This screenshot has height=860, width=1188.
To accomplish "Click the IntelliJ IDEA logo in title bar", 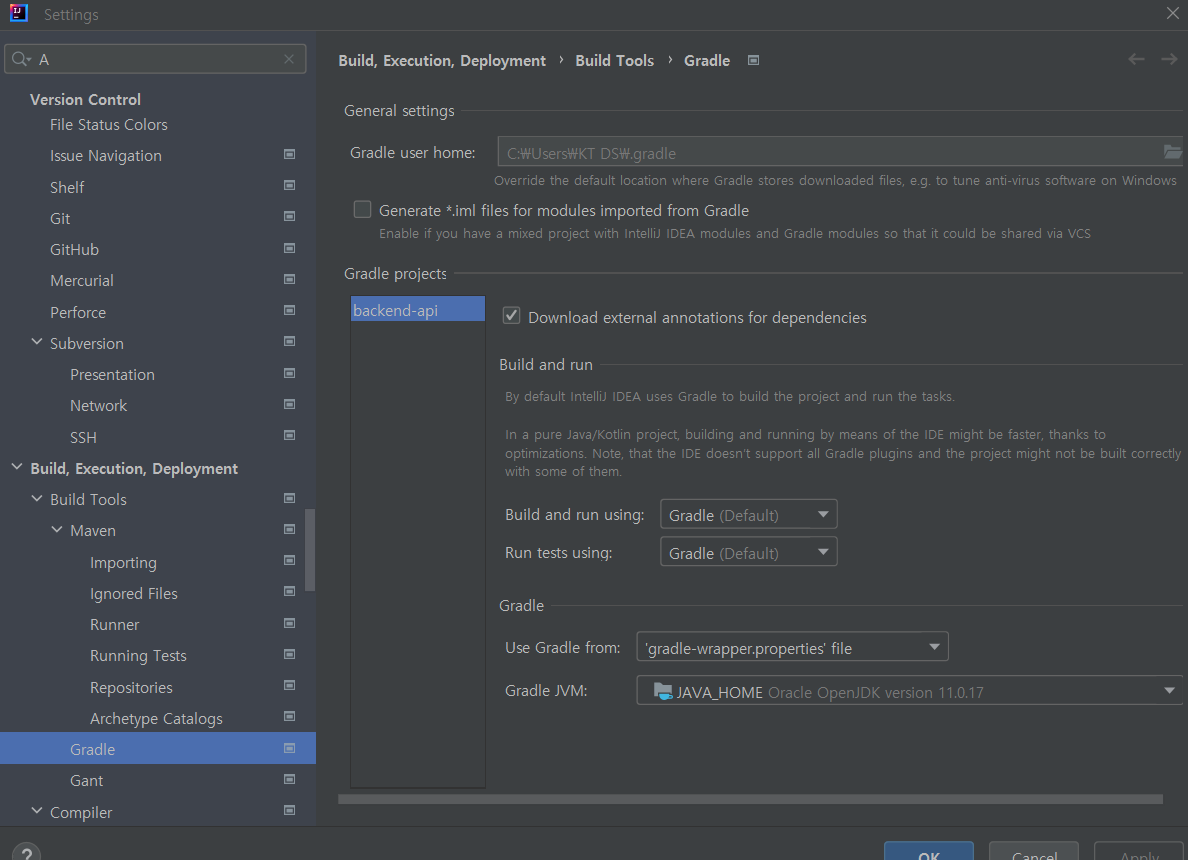I will (19, 14).
